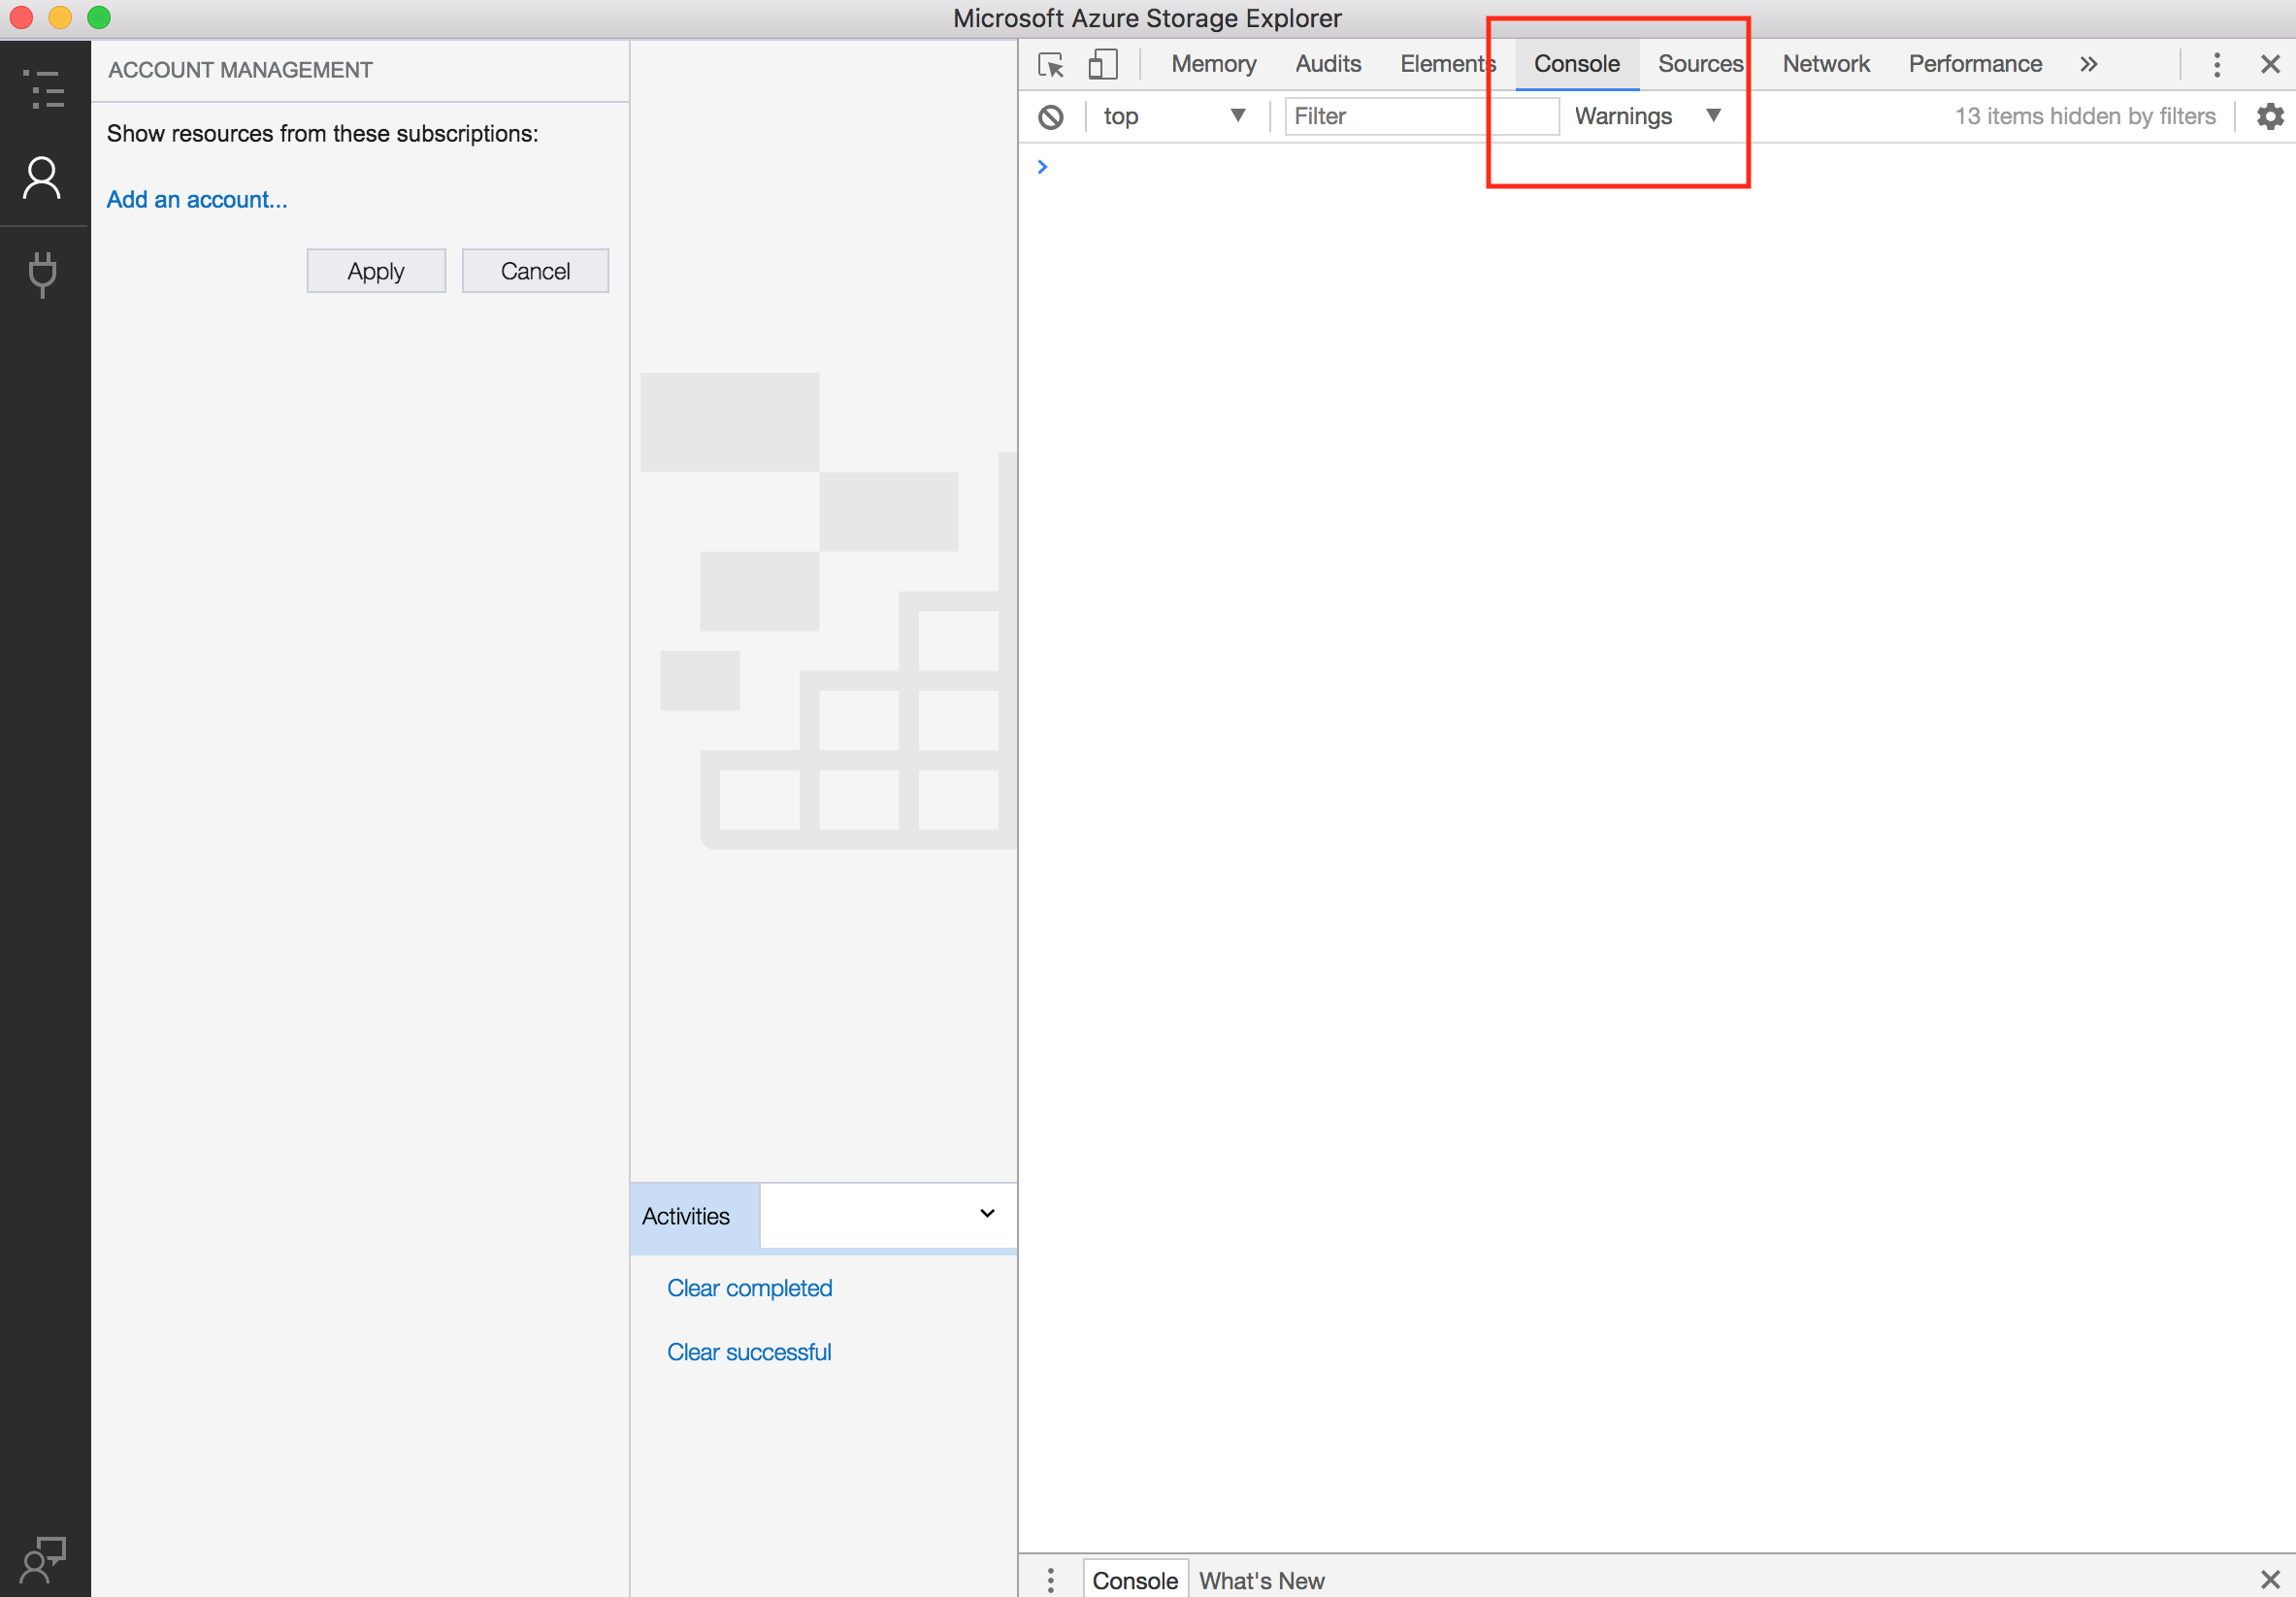Open the Warnings log level dropdown
2296x1597 pixels.
[x=1648, y=116]
